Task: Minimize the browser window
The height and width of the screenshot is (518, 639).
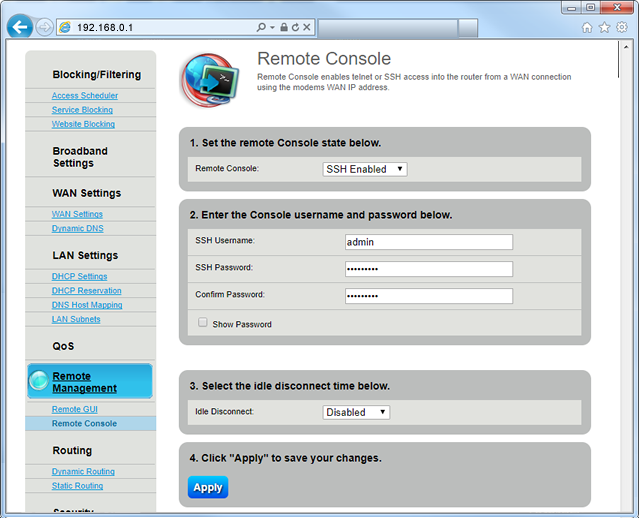Action: 571,7
